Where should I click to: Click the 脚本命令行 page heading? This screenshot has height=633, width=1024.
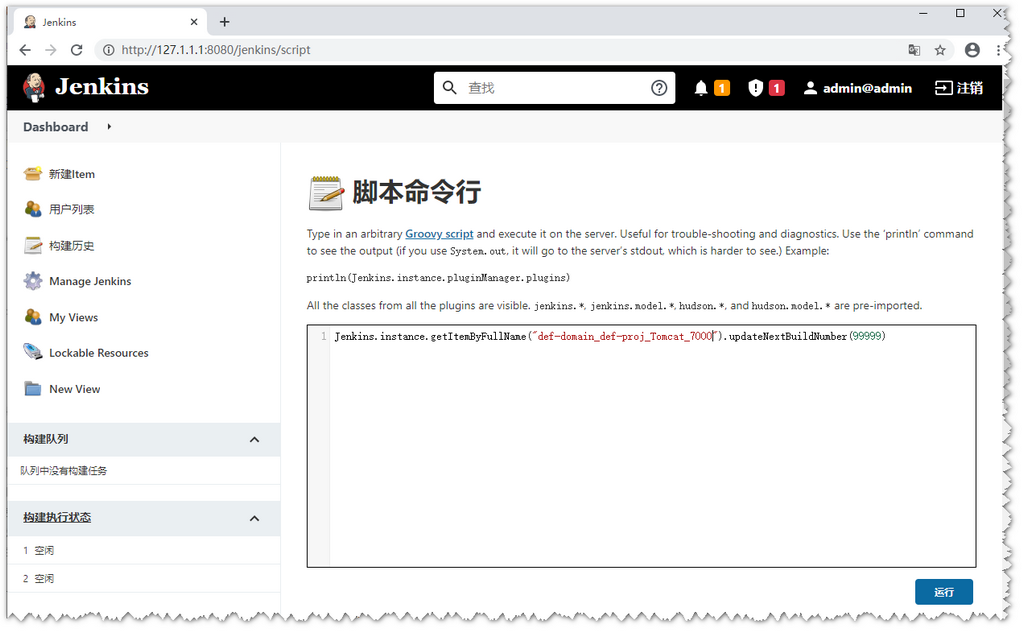click(x=417, y=192)
